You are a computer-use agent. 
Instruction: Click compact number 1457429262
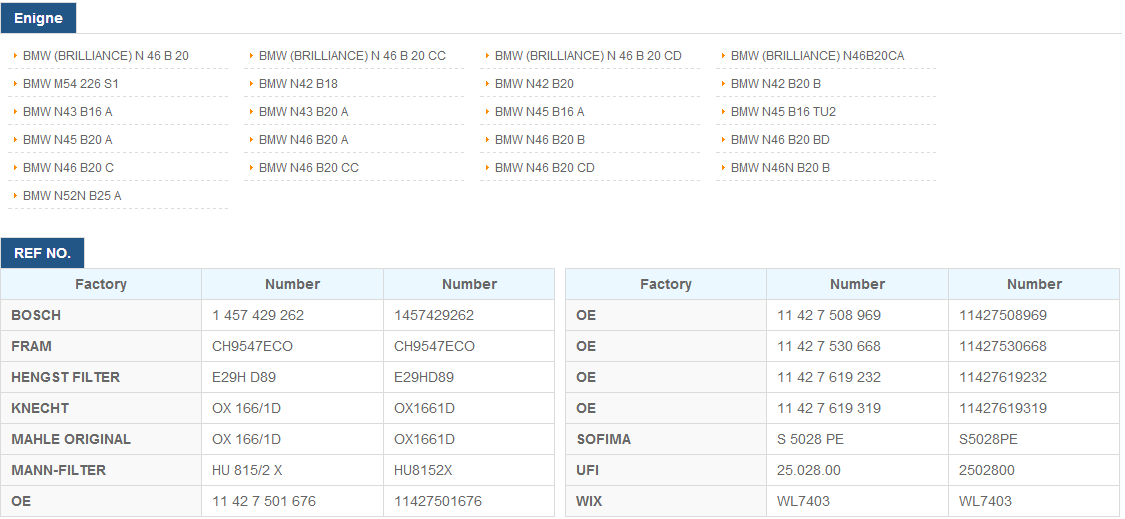click(434, 315)
